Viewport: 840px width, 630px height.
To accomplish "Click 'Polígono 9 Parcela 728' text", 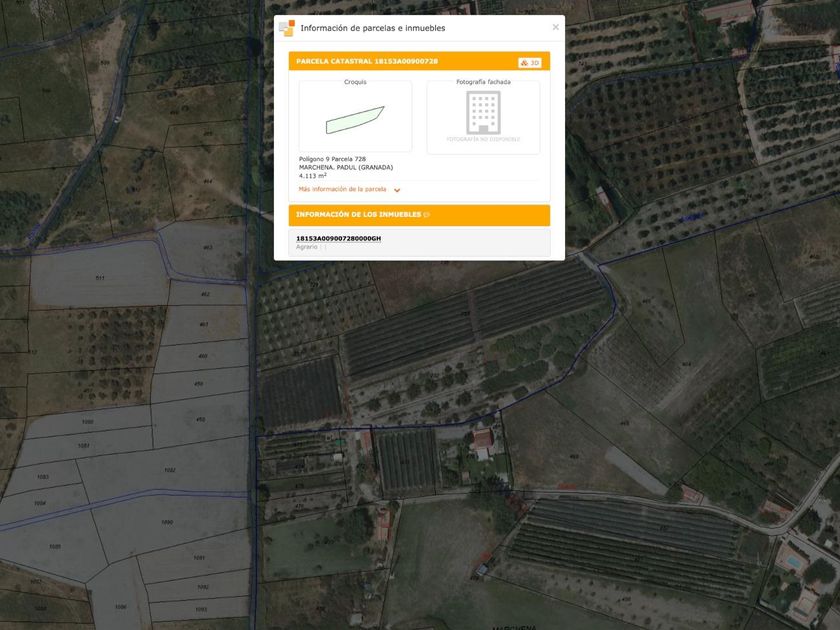I will pyautogui.click(x=332, y=159).
